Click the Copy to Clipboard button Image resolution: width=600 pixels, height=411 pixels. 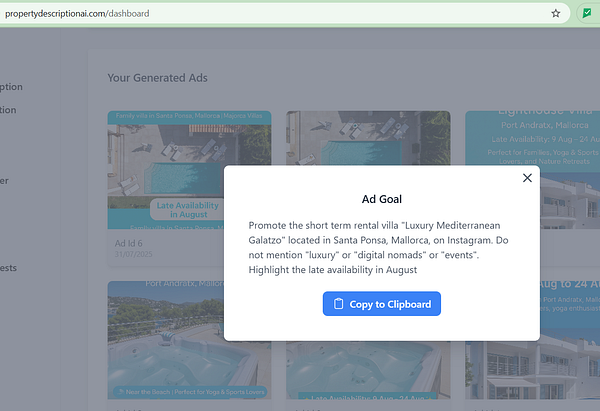click(382, 304)
